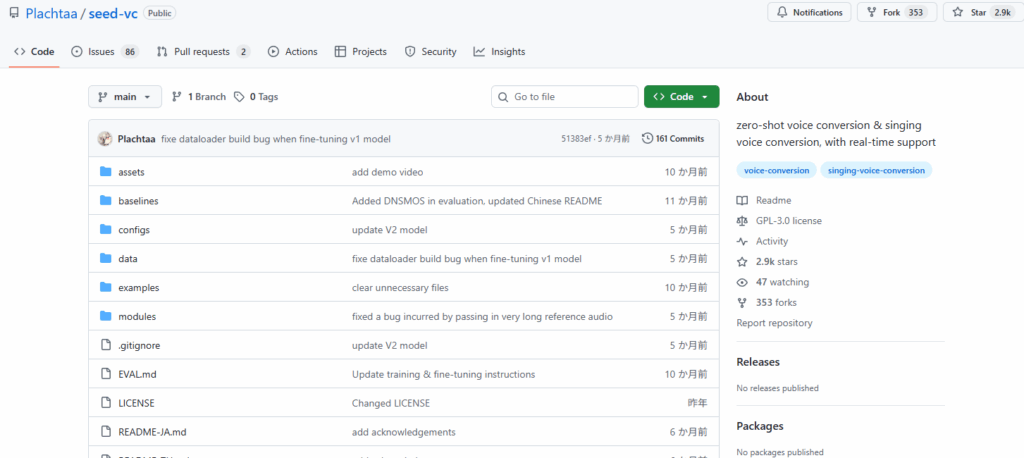Open the Pull requests tab

[x=203, y=52]
